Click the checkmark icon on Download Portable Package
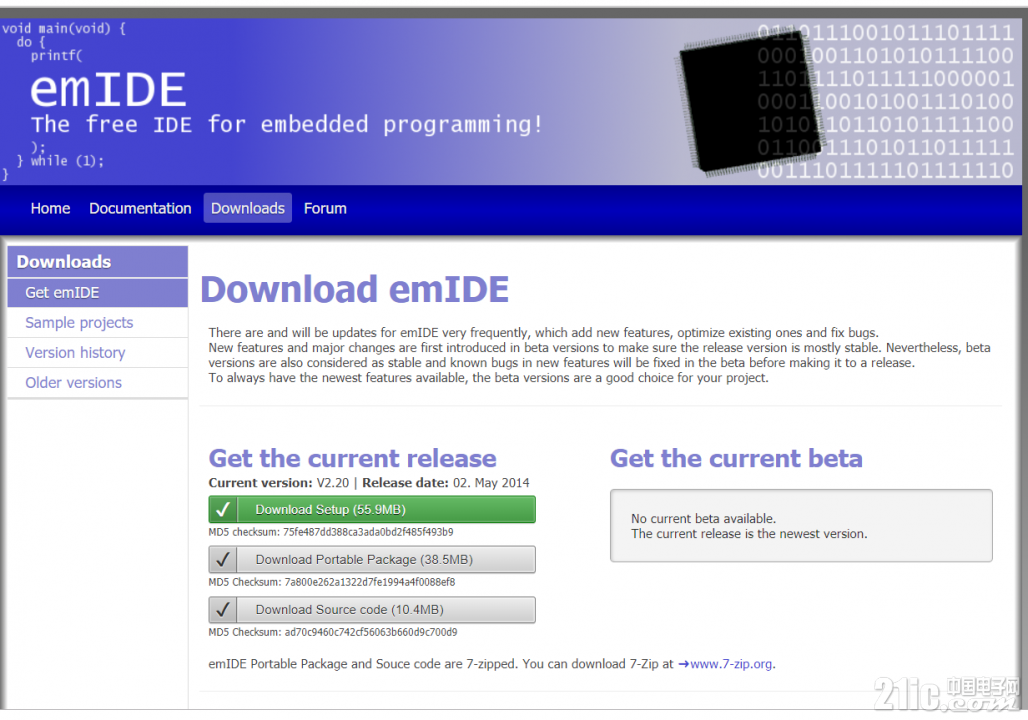This screenshot has height=720, width=1028. (x=223, y=559)
